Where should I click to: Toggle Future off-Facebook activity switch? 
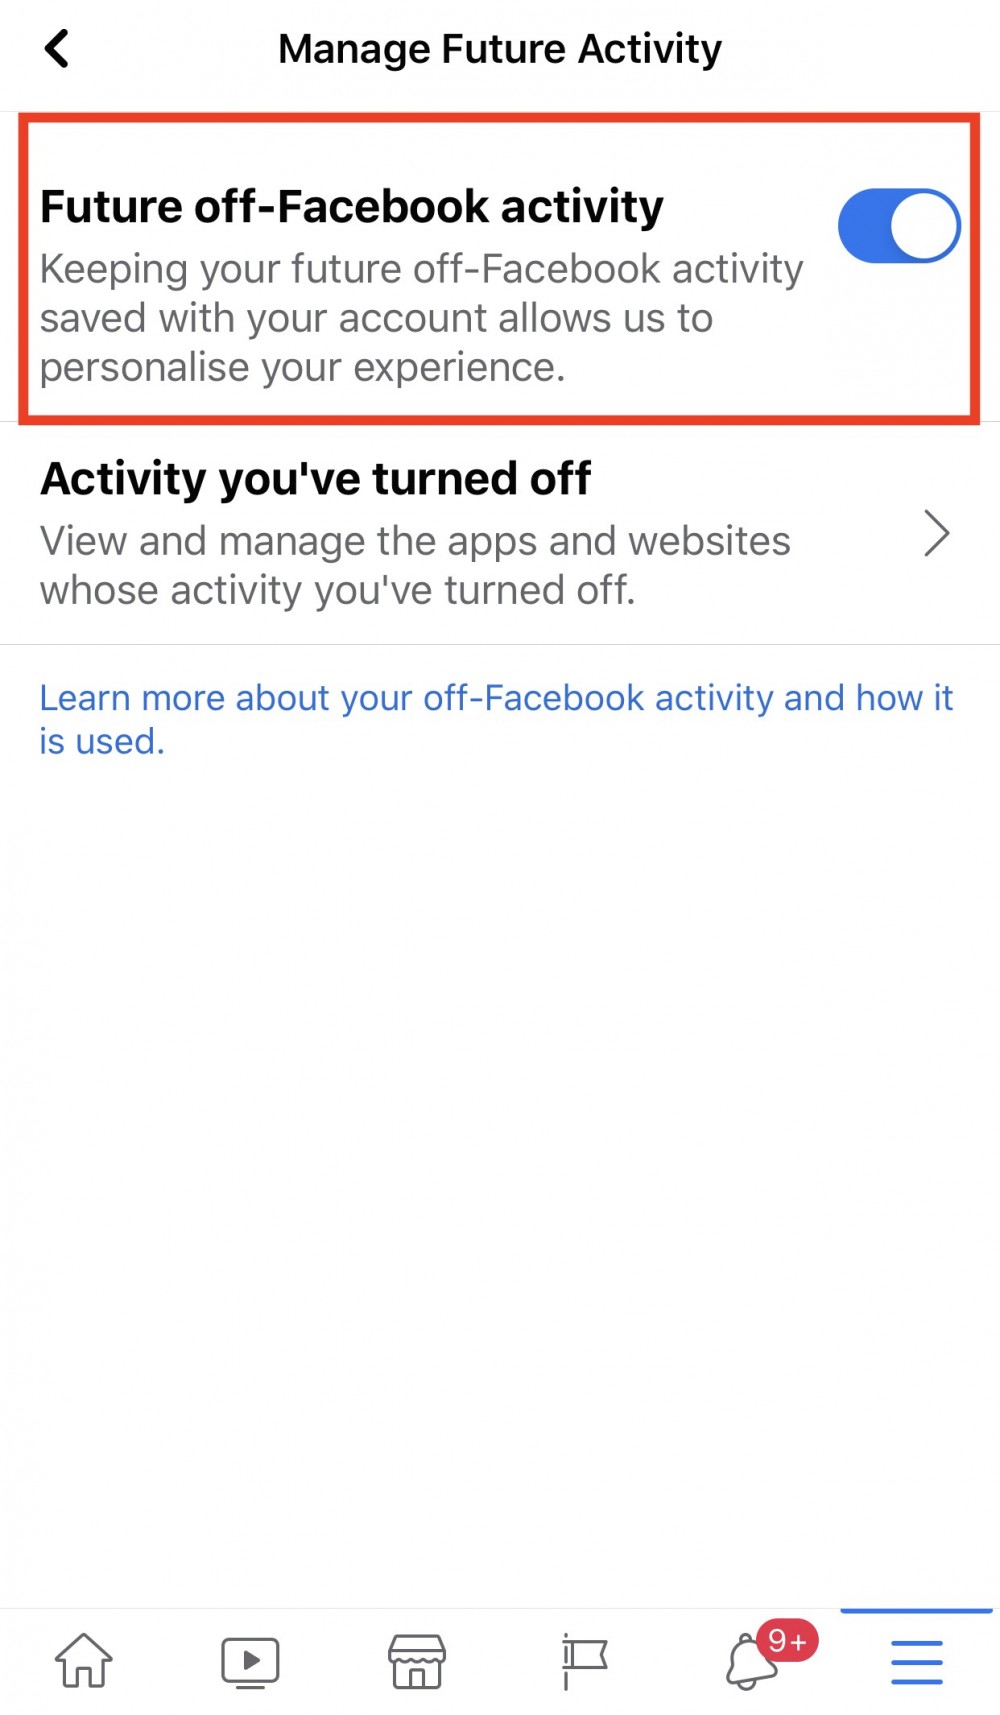pyautogui.click(x=898, y=226)
